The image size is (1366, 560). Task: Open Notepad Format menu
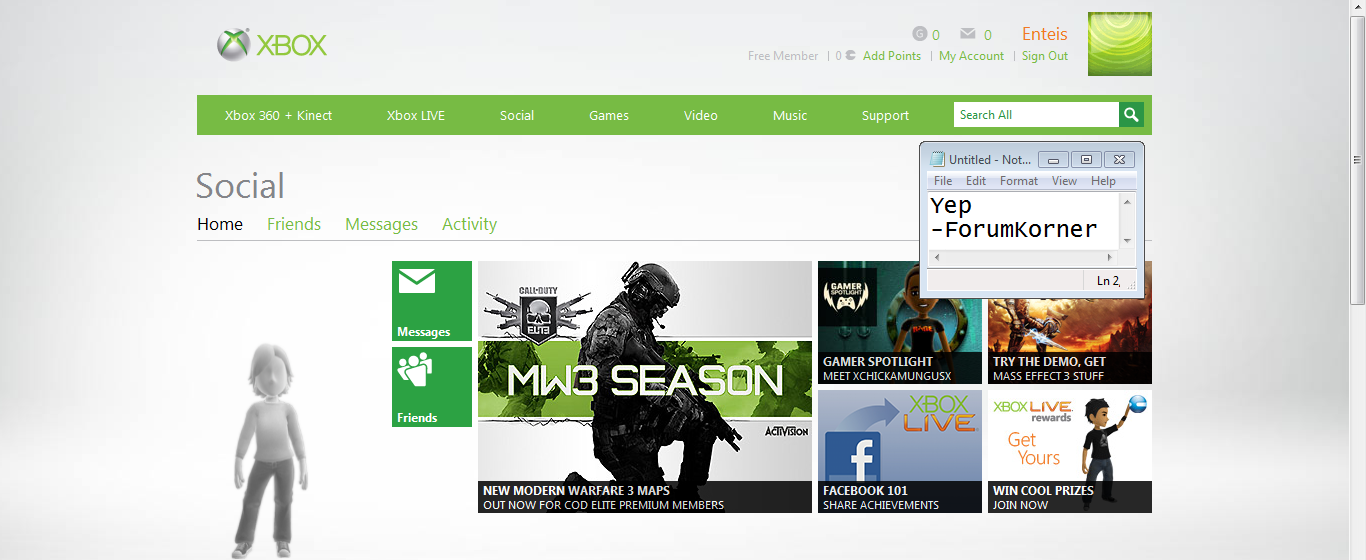click(1019, 181)
